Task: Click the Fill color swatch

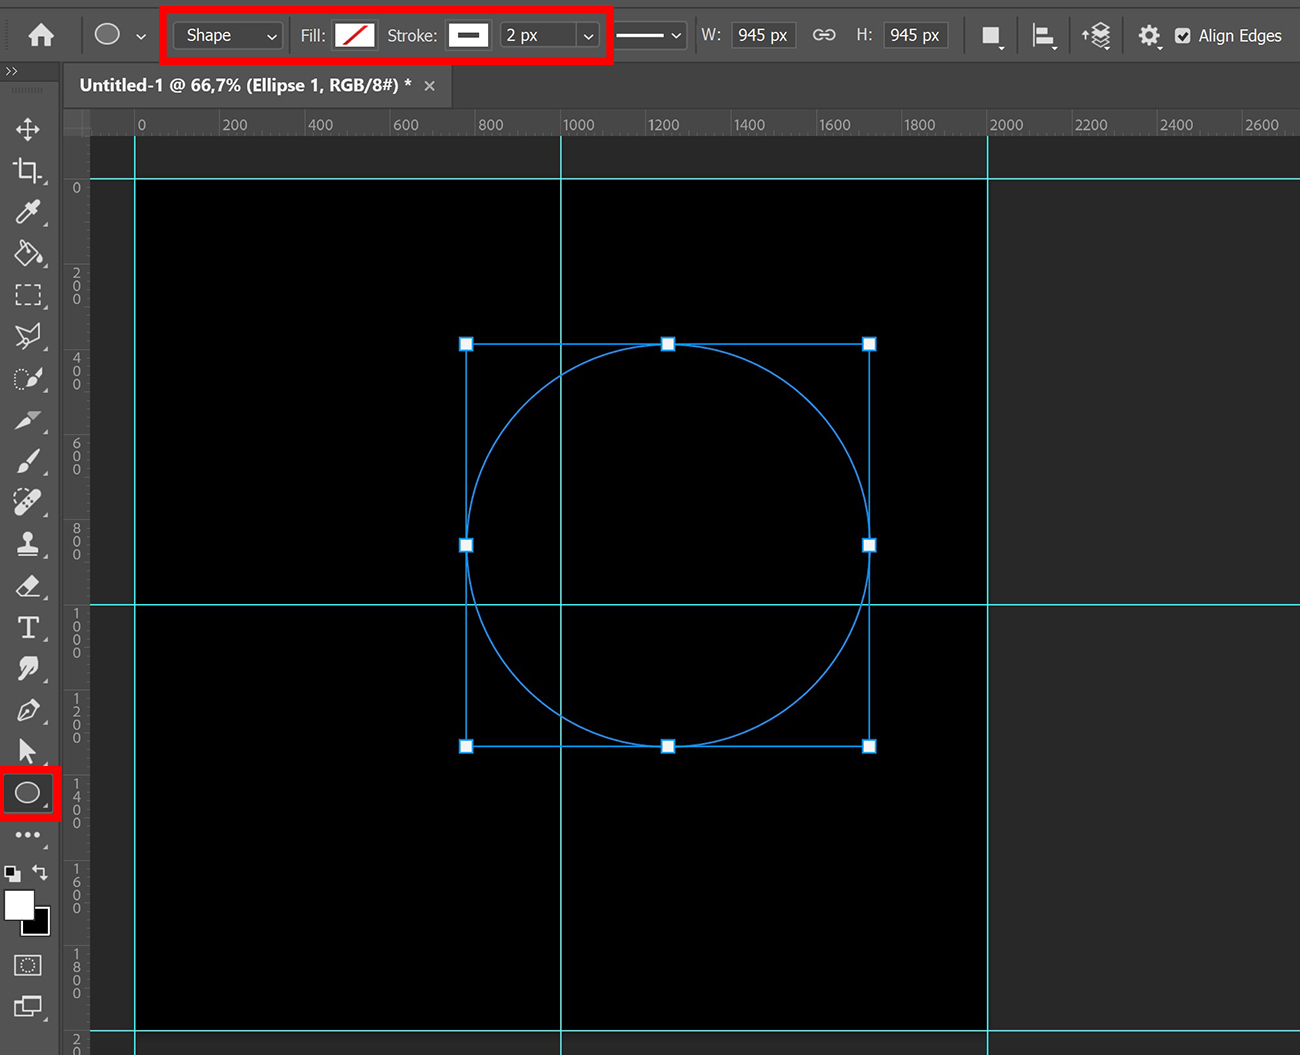Action: [x=354, y=35]
